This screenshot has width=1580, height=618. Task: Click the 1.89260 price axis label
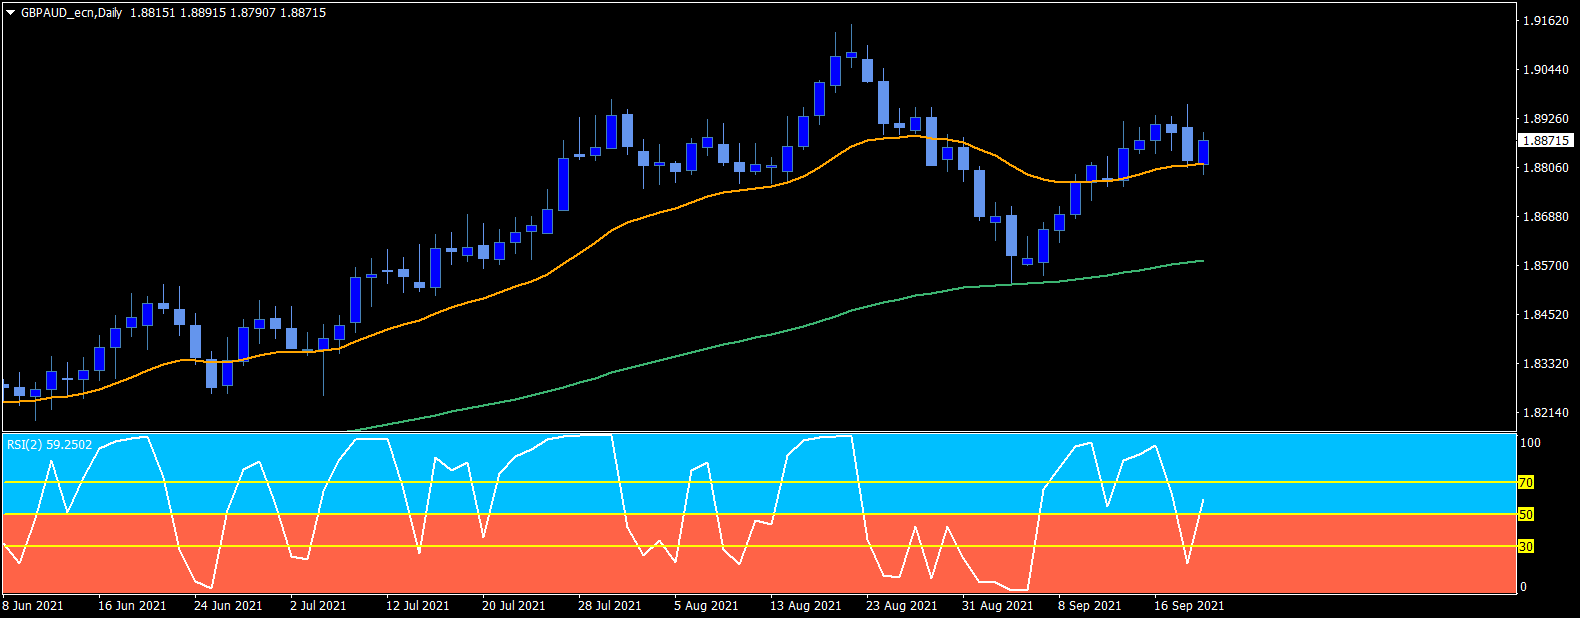[x=1545, y=118]
